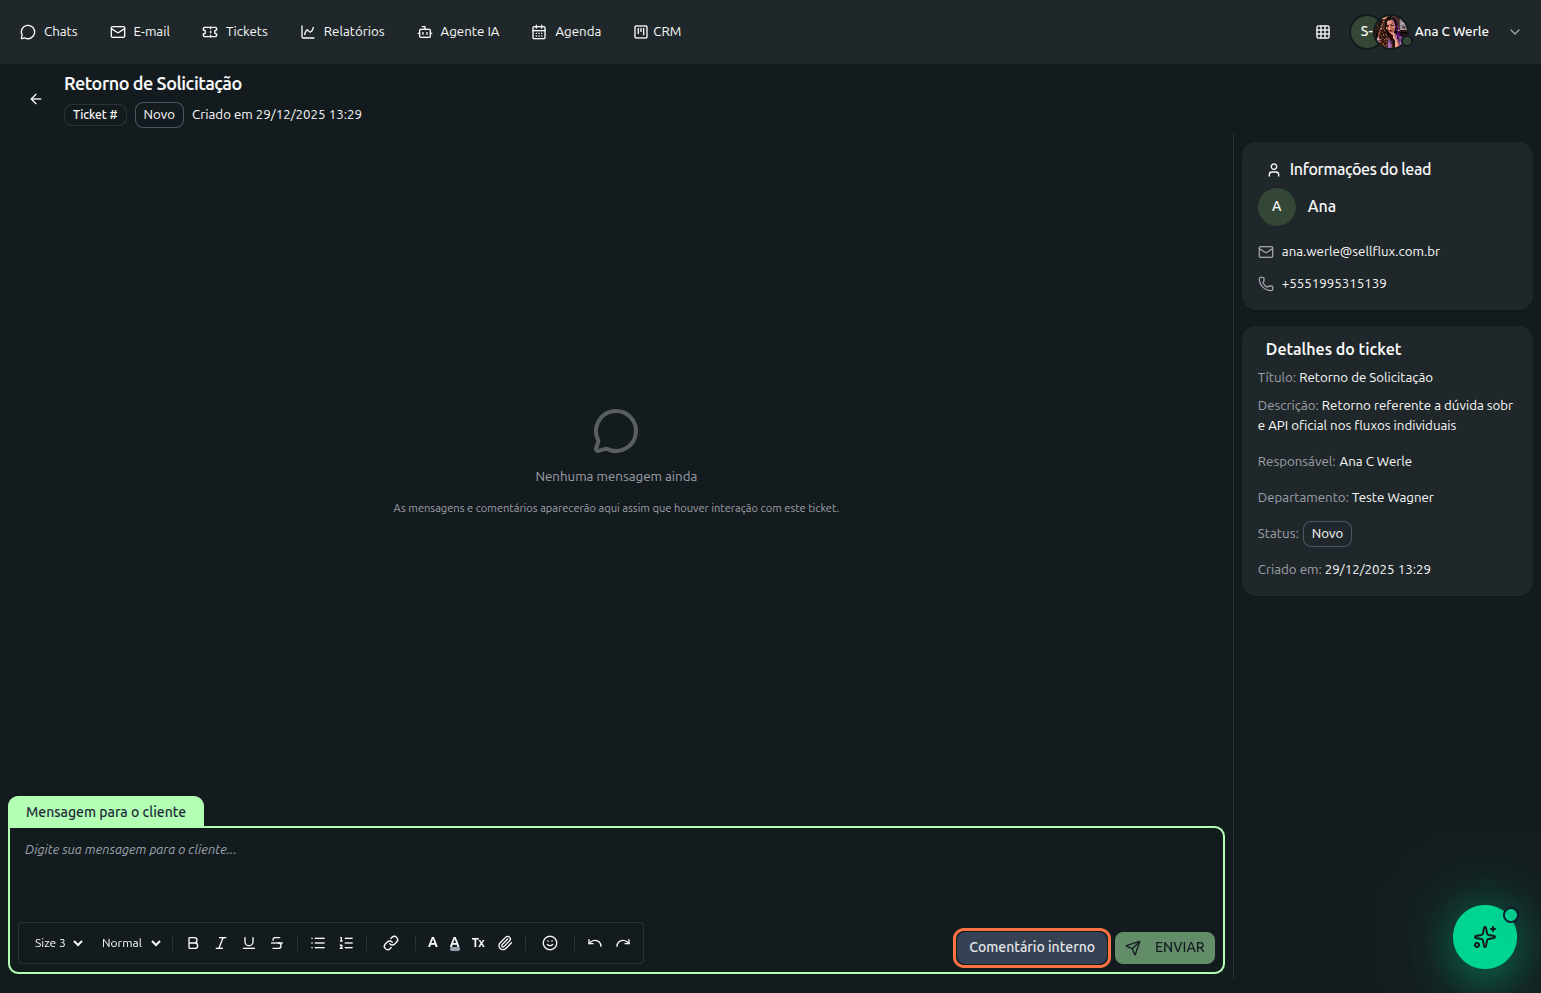Open the Normal paragraph style dropdown
The height and width of the screenshot is (993, 1541).
coord(131,943)
